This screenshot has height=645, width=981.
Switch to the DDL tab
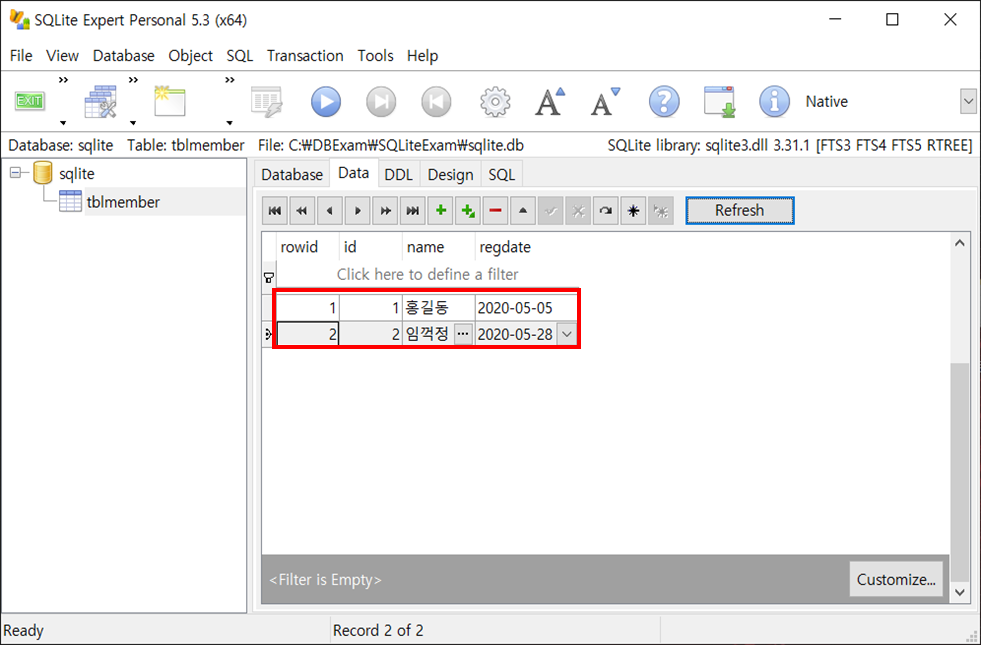coord(399,175)
